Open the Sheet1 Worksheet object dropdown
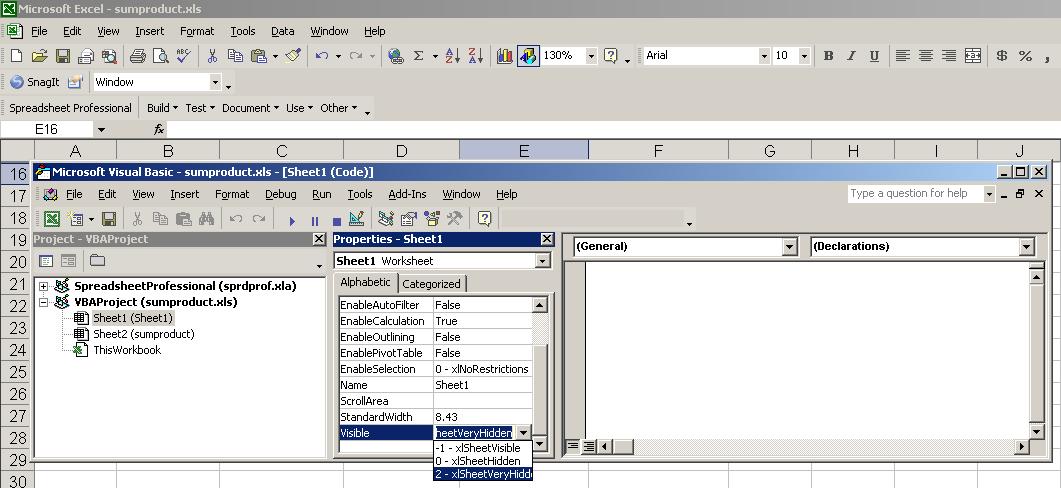This screenshot has height=488, width=1061. tap(542, 261)
